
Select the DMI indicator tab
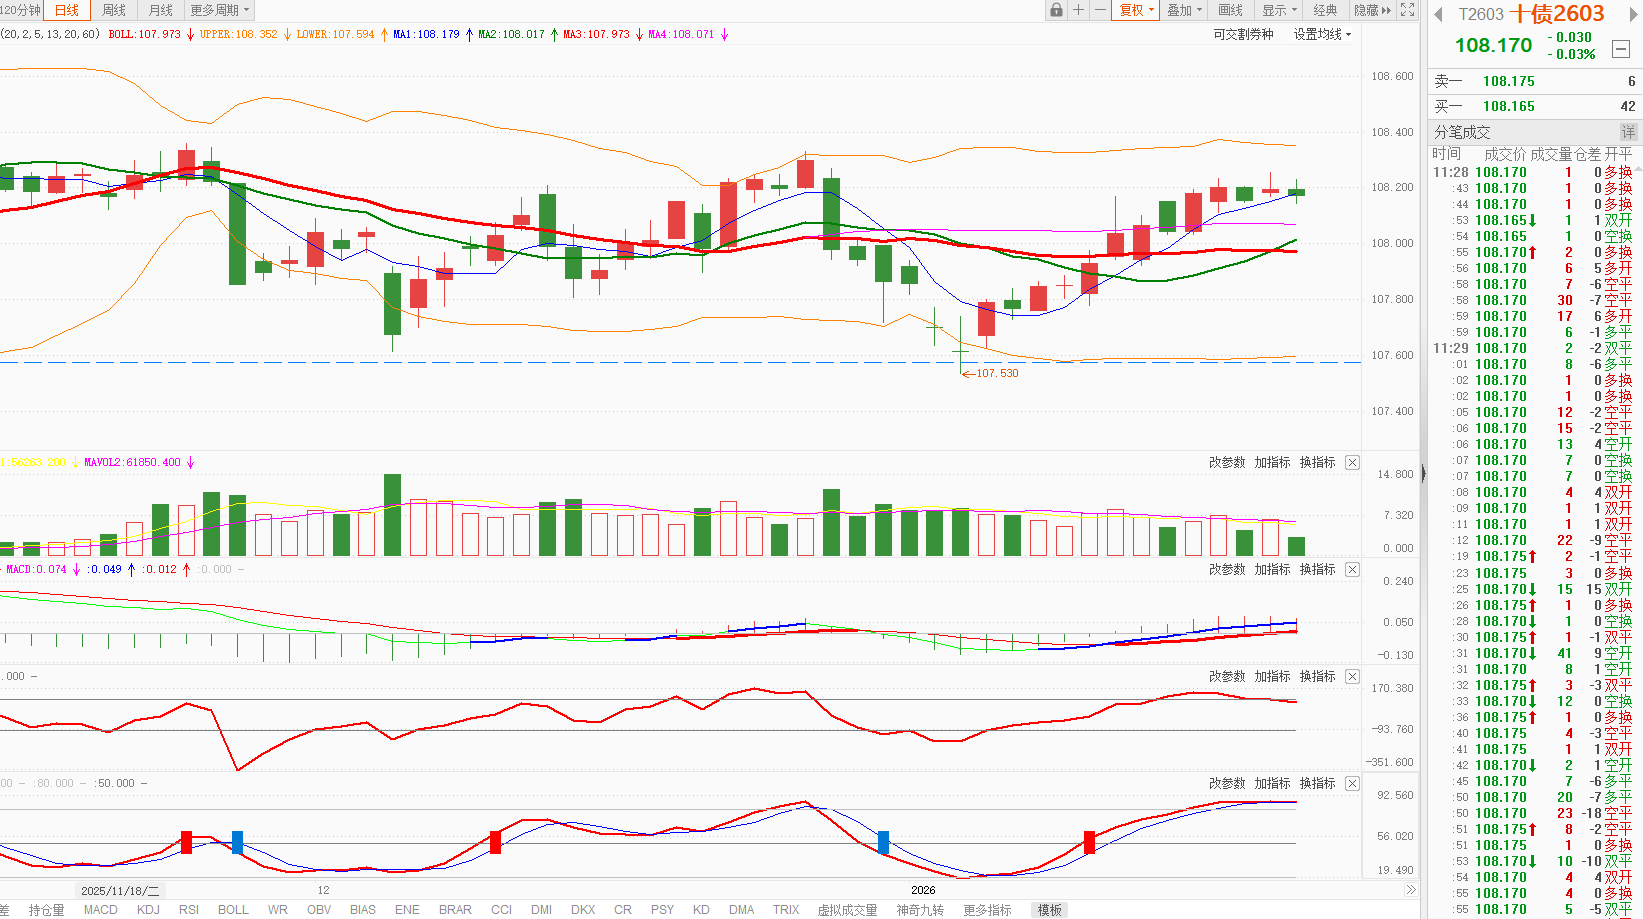coord(542,910)
